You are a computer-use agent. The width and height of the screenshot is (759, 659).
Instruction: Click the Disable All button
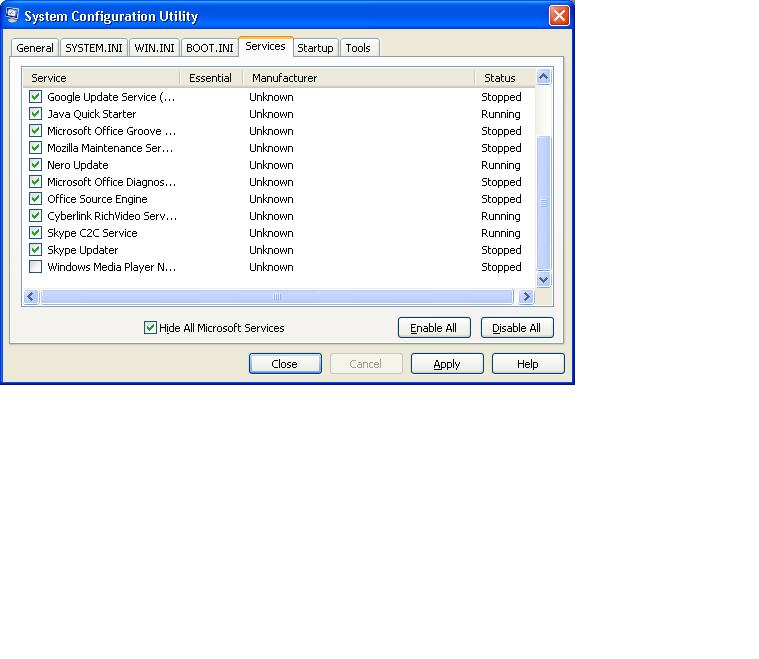(516, 328)
